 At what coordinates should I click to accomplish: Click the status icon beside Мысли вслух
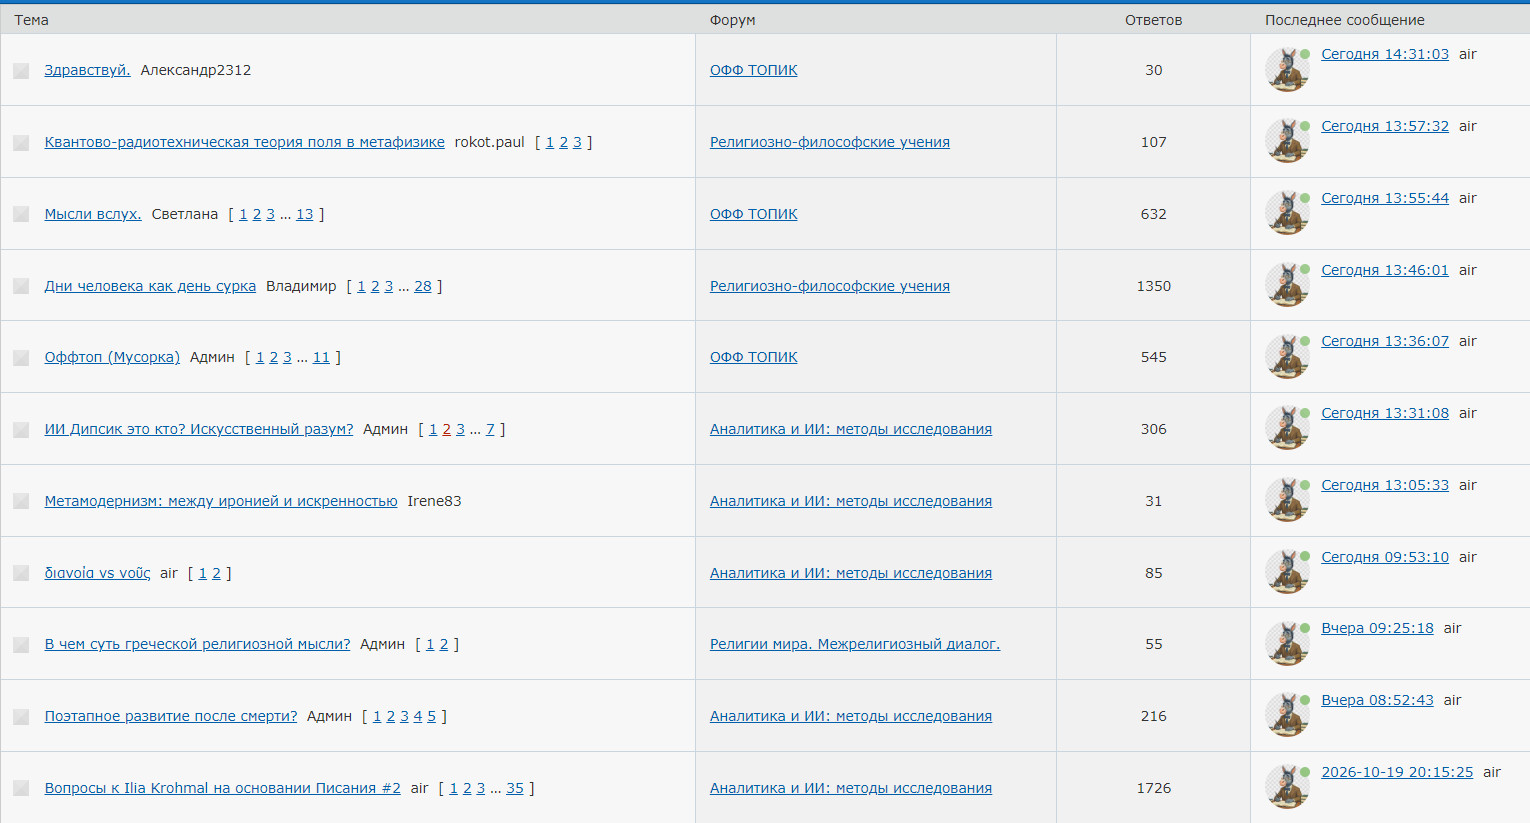point(21,214)
